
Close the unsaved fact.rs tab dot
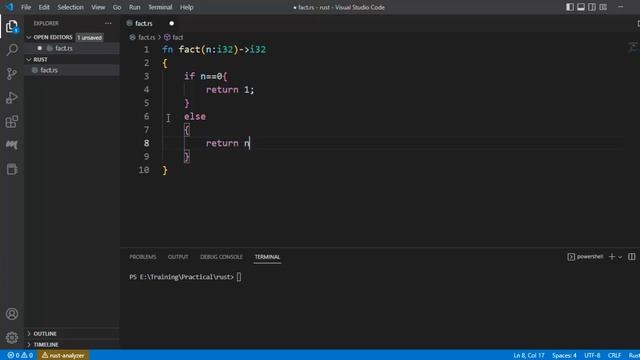pyautogui.click(x=171, y=23)
